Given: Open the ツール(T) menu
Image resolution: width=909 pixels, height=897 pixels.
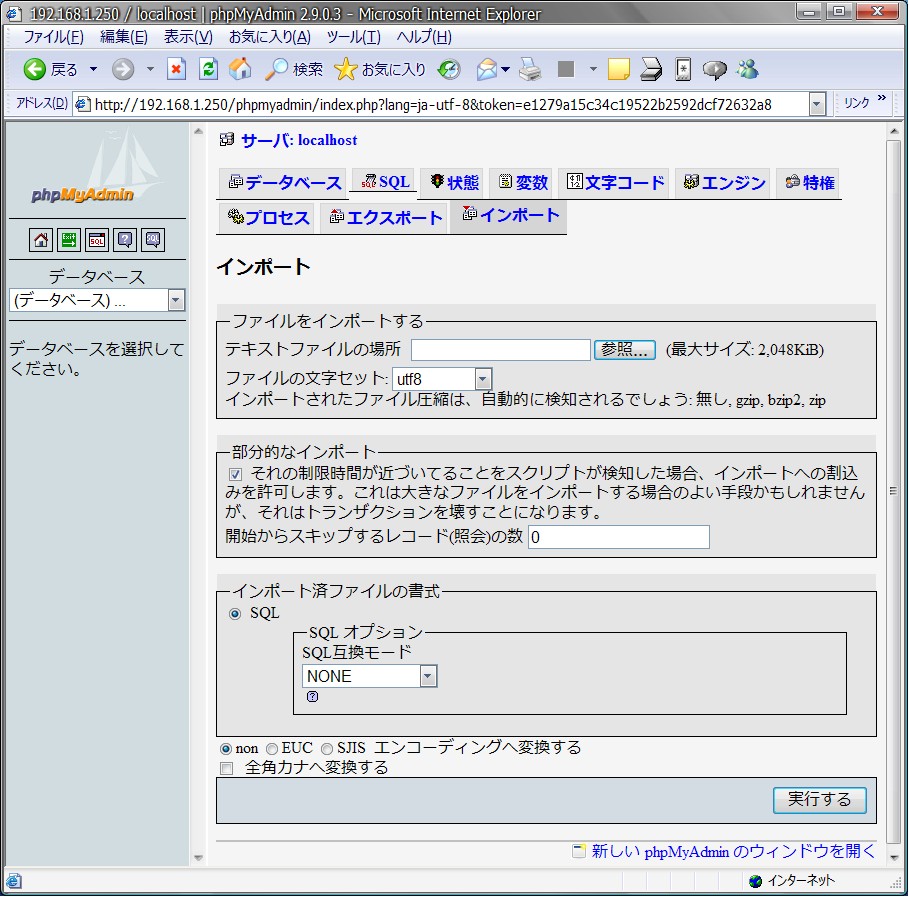Looking at the screenshot, I should click(x=353, y=37).
